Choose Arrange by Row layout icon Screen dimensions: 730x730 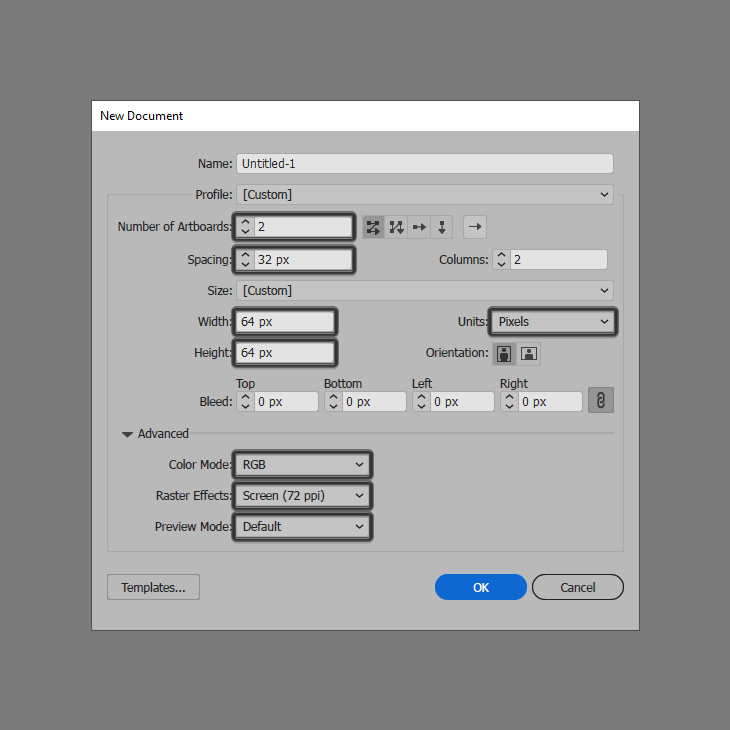pyautogui.click(x=420, y=227)
